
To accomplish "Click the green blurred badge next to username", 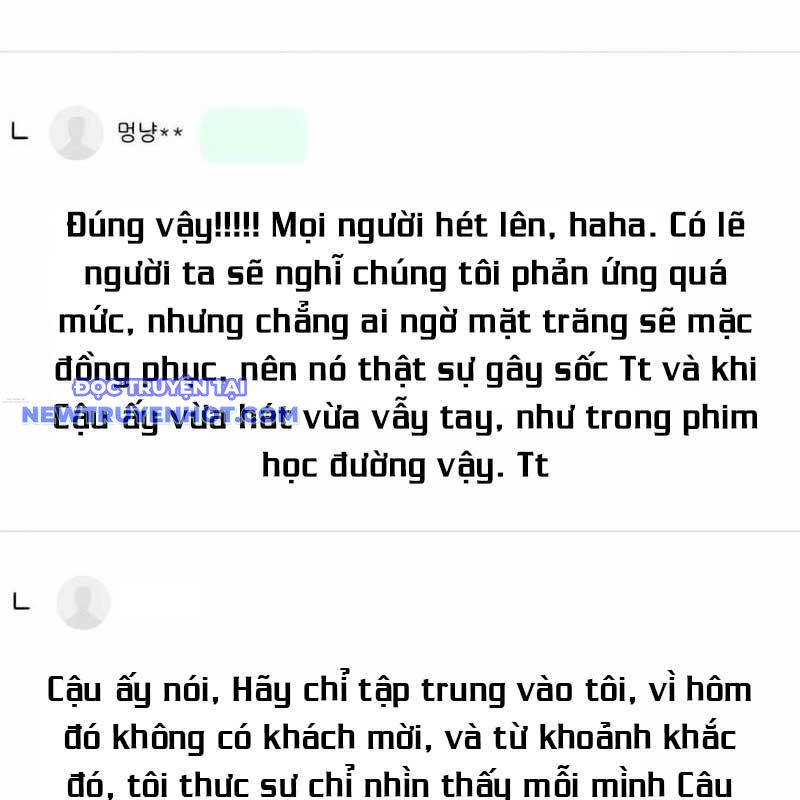I will pyautogui.click(x=254, y=135).
